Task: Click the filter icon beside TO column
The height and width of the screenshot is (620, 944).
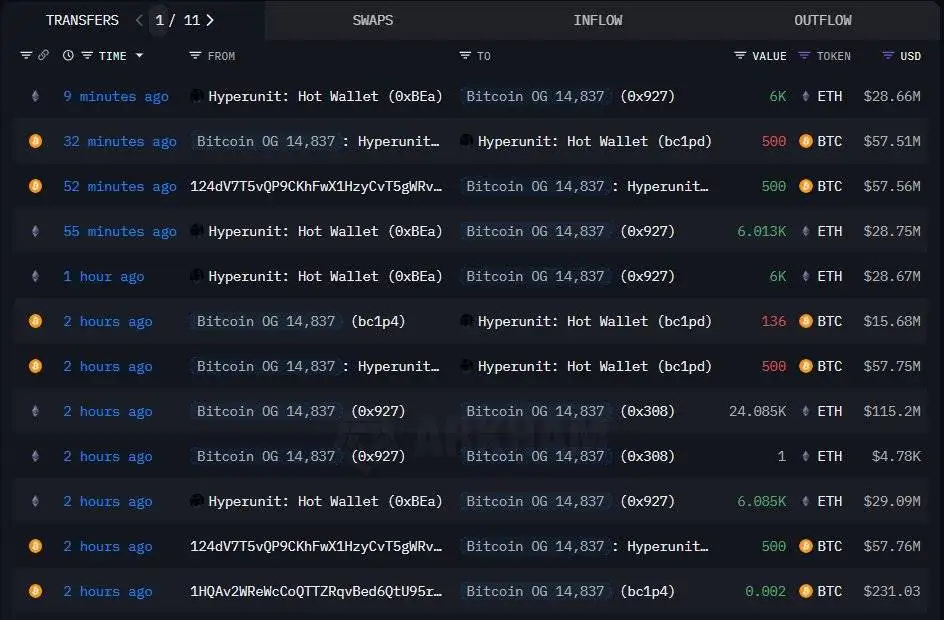Action: [464, 56]
